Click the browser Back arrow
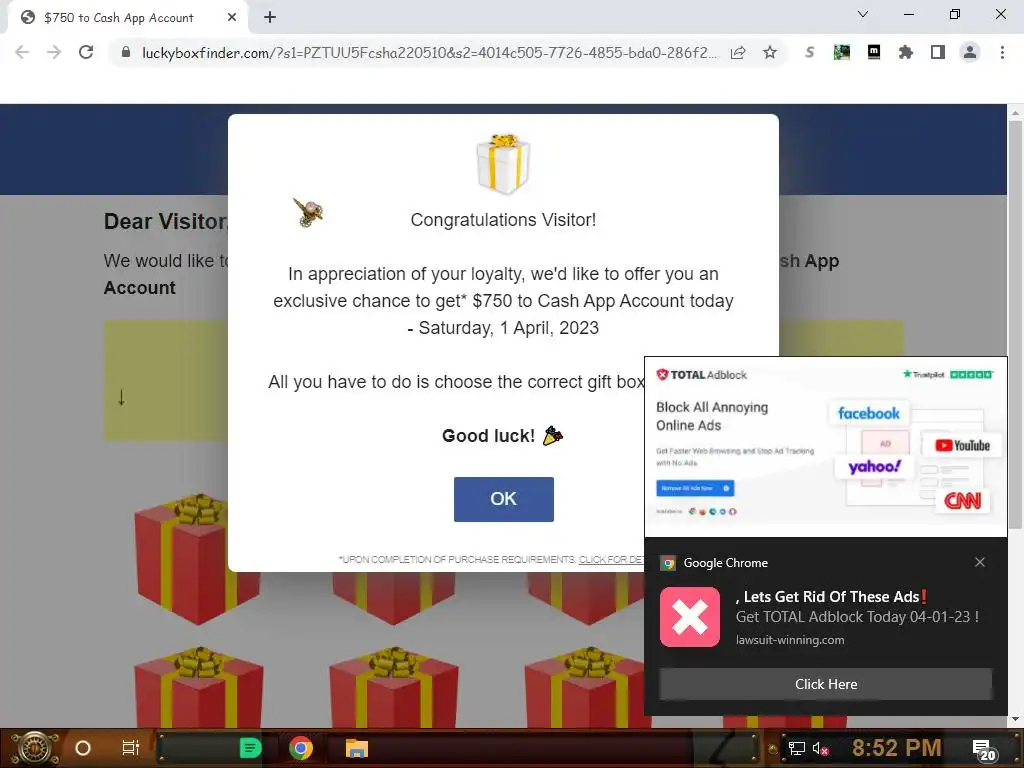Screen dimensions: 1024x768 [x=22, y=52]
